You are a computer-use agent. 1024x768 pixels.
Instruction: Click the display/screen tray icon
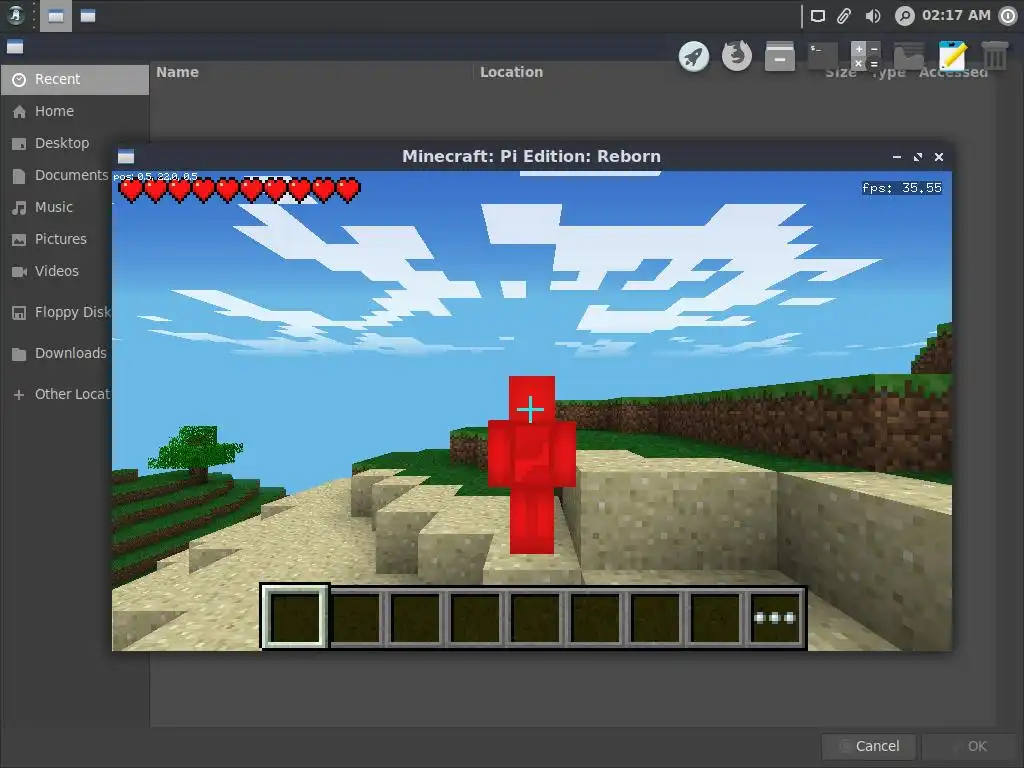point(818,16)
